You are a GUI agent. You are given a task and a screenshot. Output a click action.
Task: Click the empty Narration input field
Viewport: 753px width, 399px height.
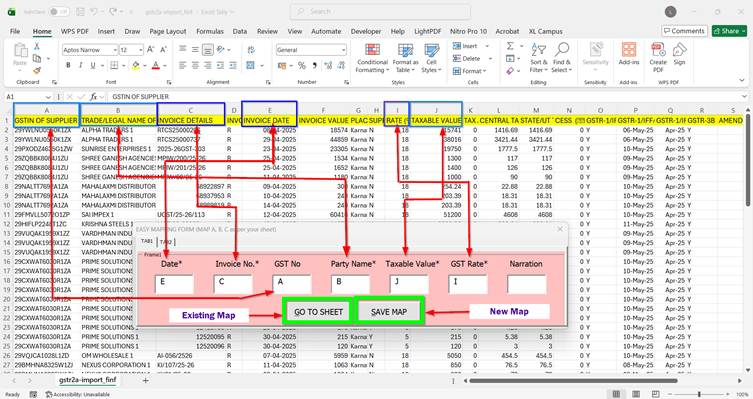point(526,284)
